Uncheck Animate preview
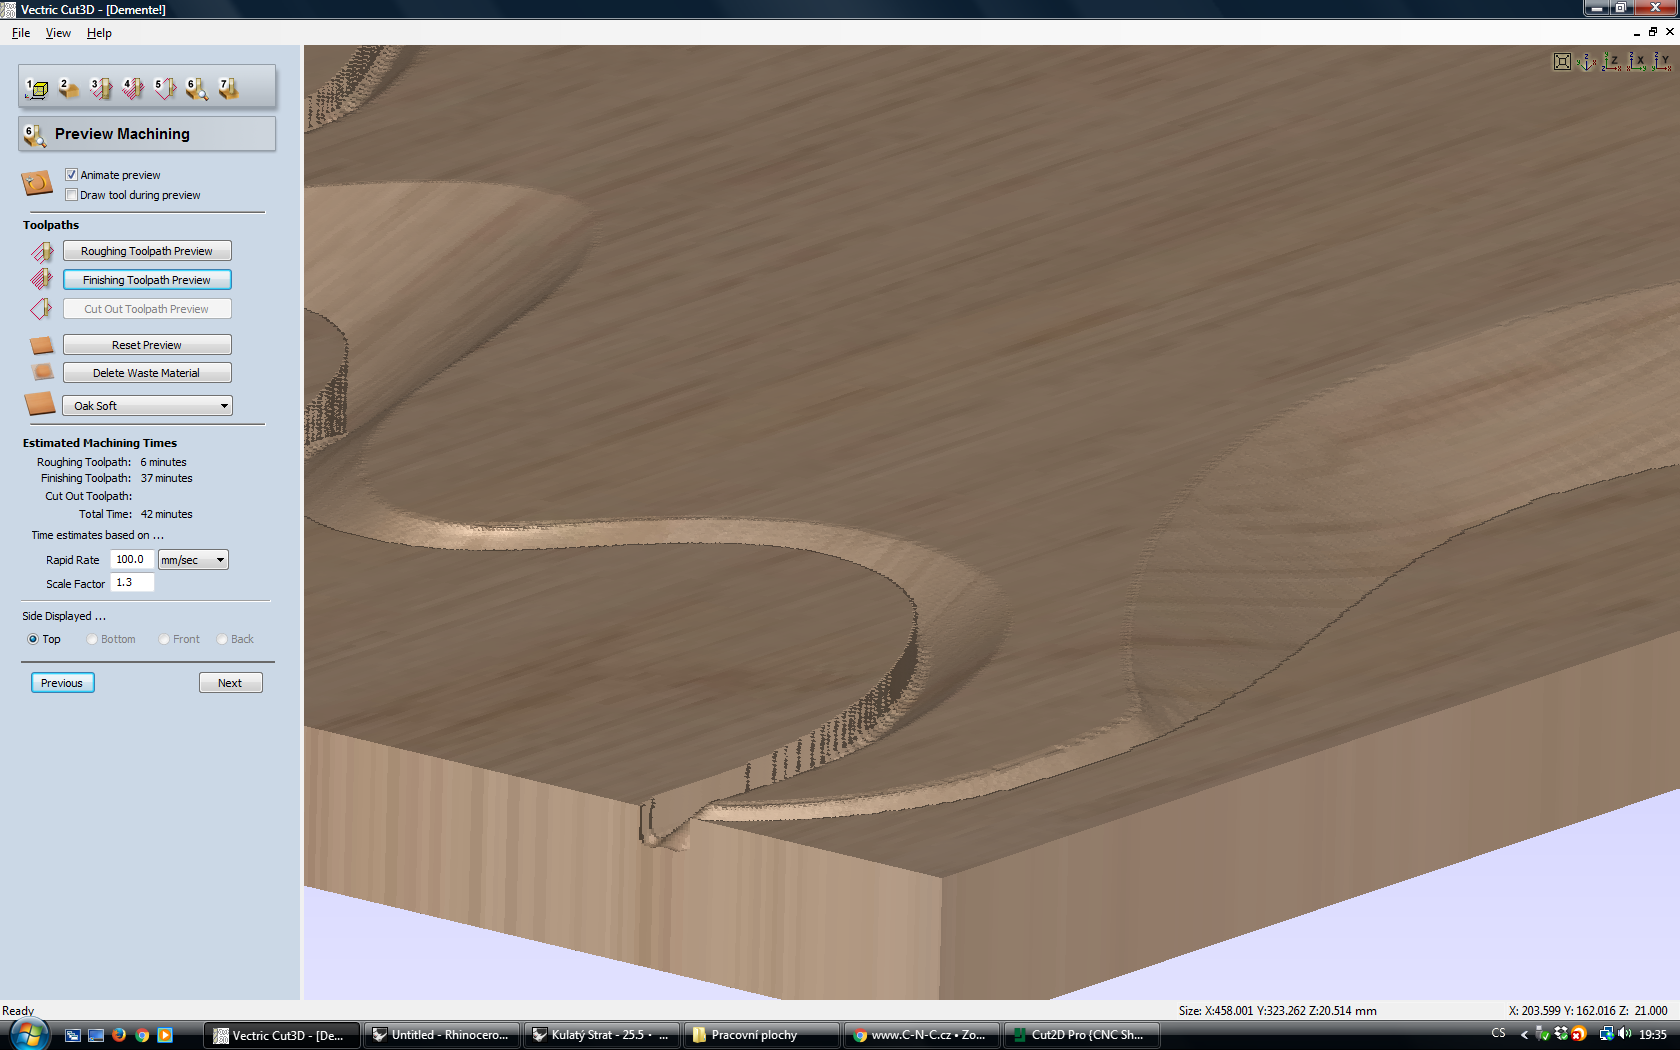This screenshot has height=1050, width=1680. coord(71,175)
